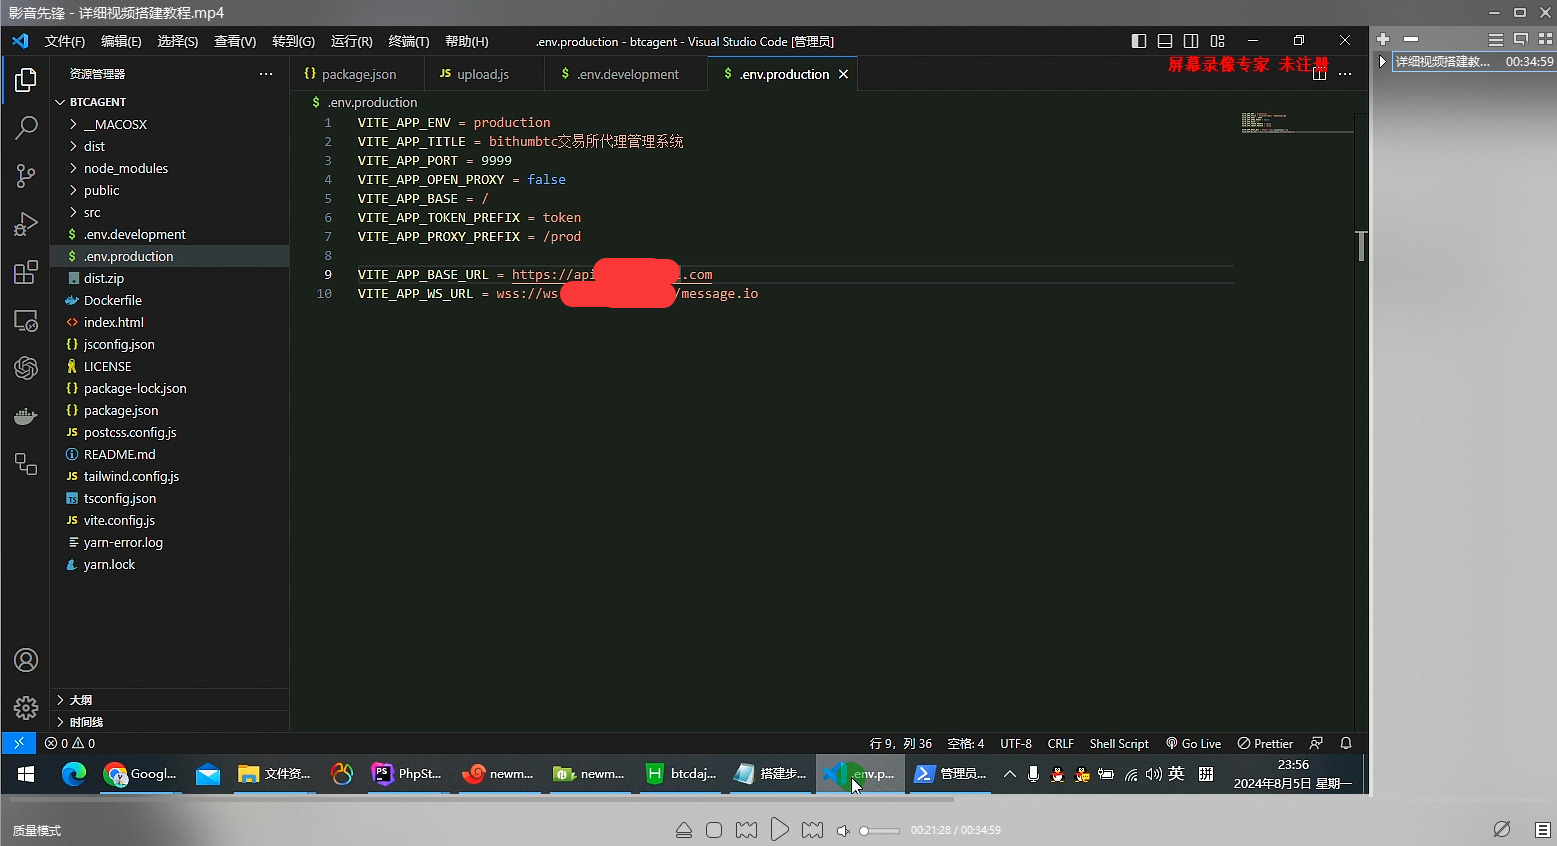The image size is (1557, 846).
Task: Show hidden system tray icons in the taskbar
Action: tap(1010, 774)
